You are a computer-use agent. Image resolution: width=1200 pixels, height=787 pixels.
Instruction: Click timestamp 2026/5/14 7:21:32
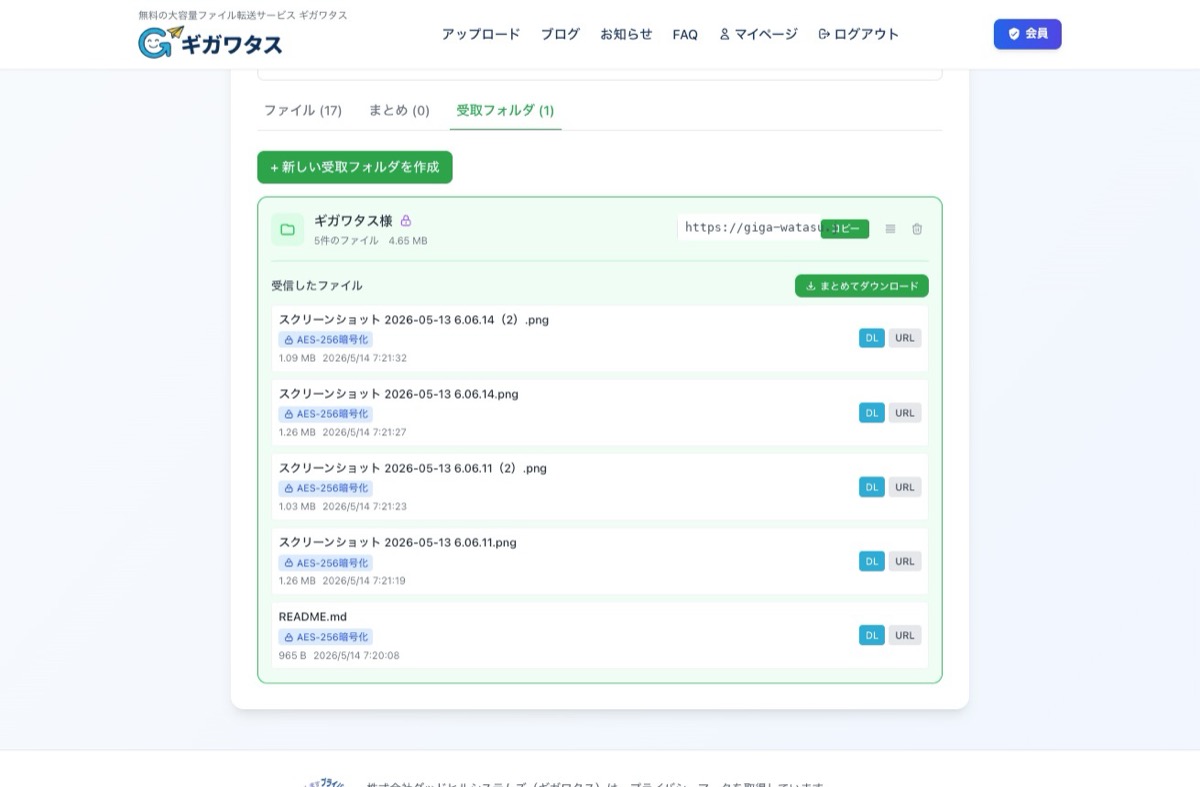[x=364, y=358]
